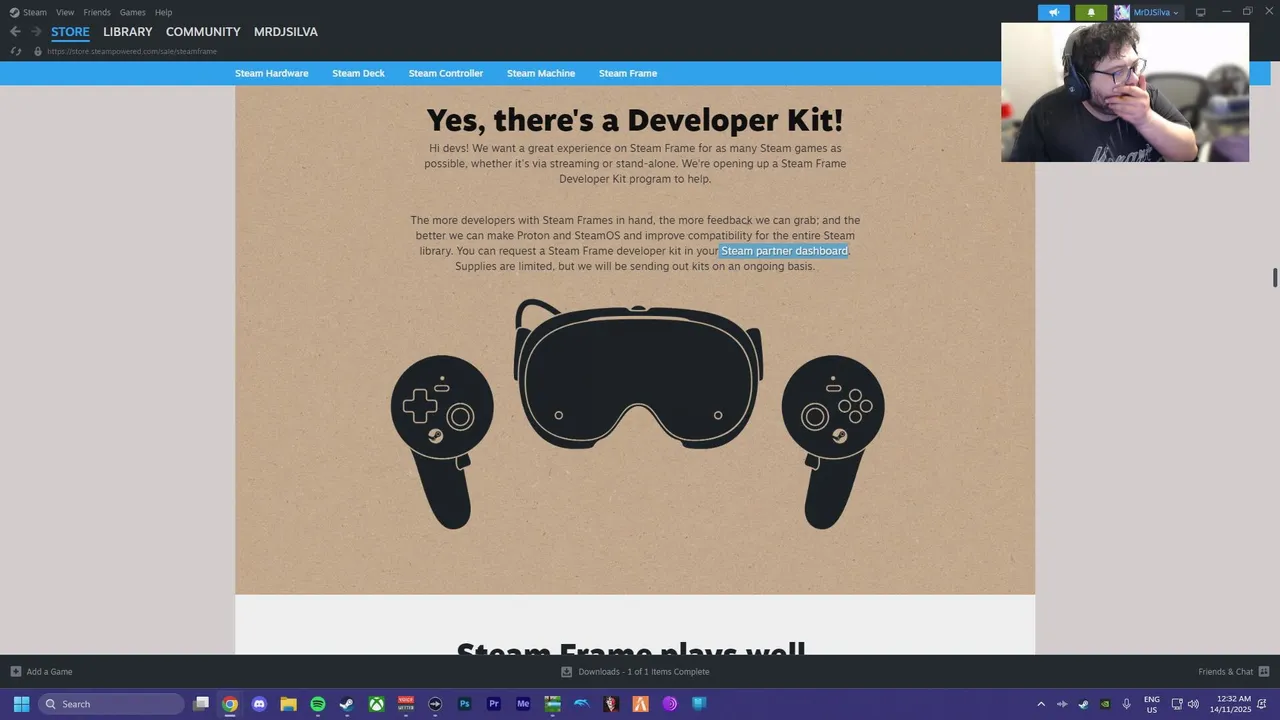Click the Big Picture mode monitor icon
Image resolution: width=1280 pixels, height=720 pixels.
[x=1201, y=12]
